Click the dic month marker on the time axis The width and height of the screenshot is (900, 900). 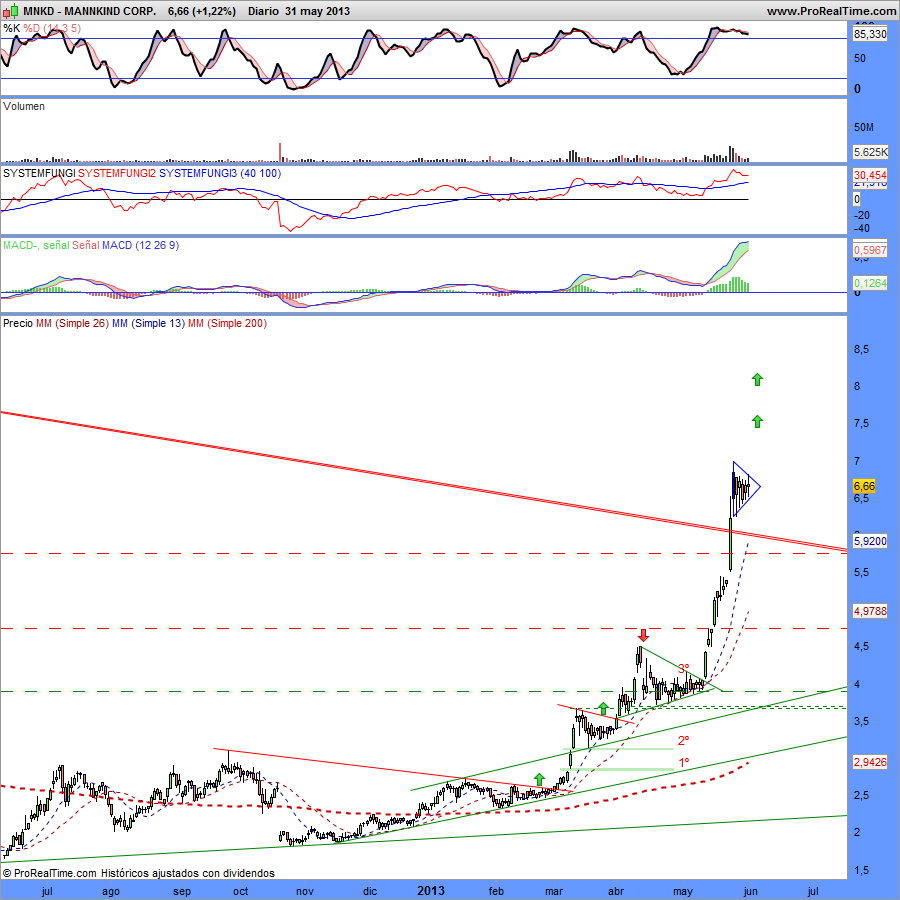coord(370,891)
